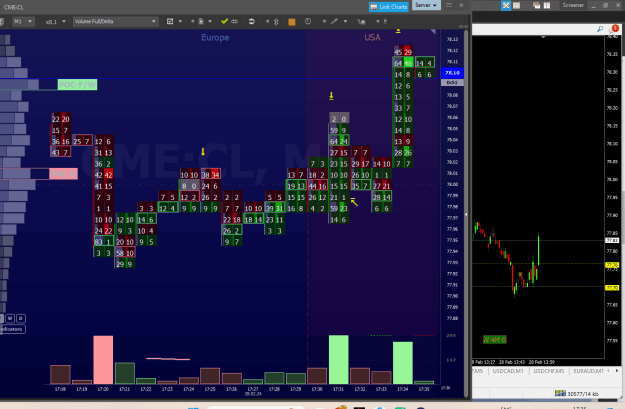Image resolution: width=625 pixels, height=409 pixels.
Task: Click the chart template icon in toolbar
Action: click(x=170, y=22)
